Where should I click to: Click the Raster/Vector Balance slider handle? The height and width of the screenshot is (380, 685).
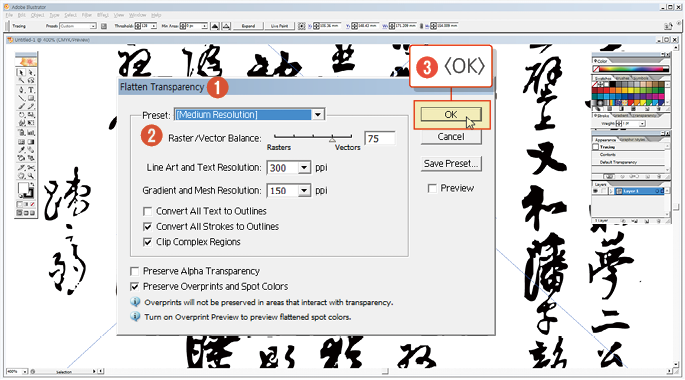pos(332,139)
